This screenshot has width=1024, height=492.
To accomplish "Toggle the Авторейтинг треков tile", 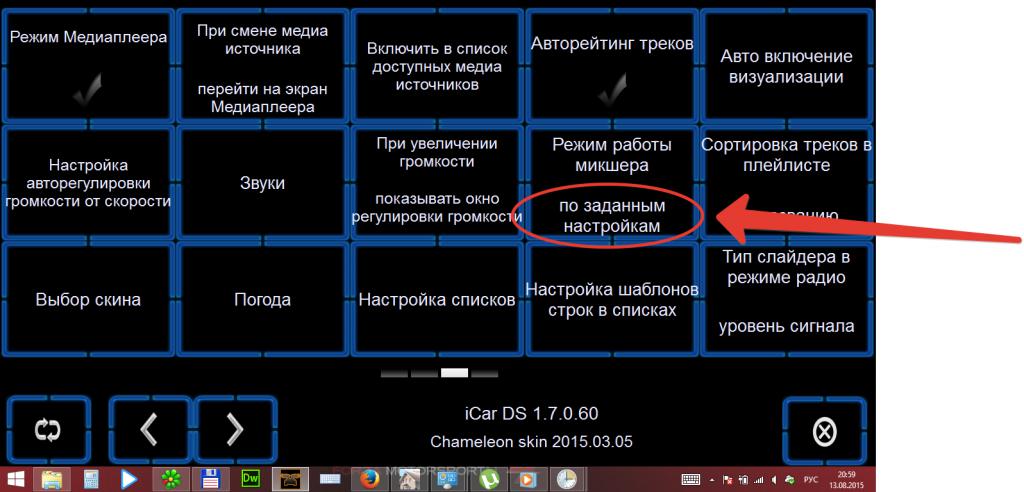I will click(x=612, y=66).
